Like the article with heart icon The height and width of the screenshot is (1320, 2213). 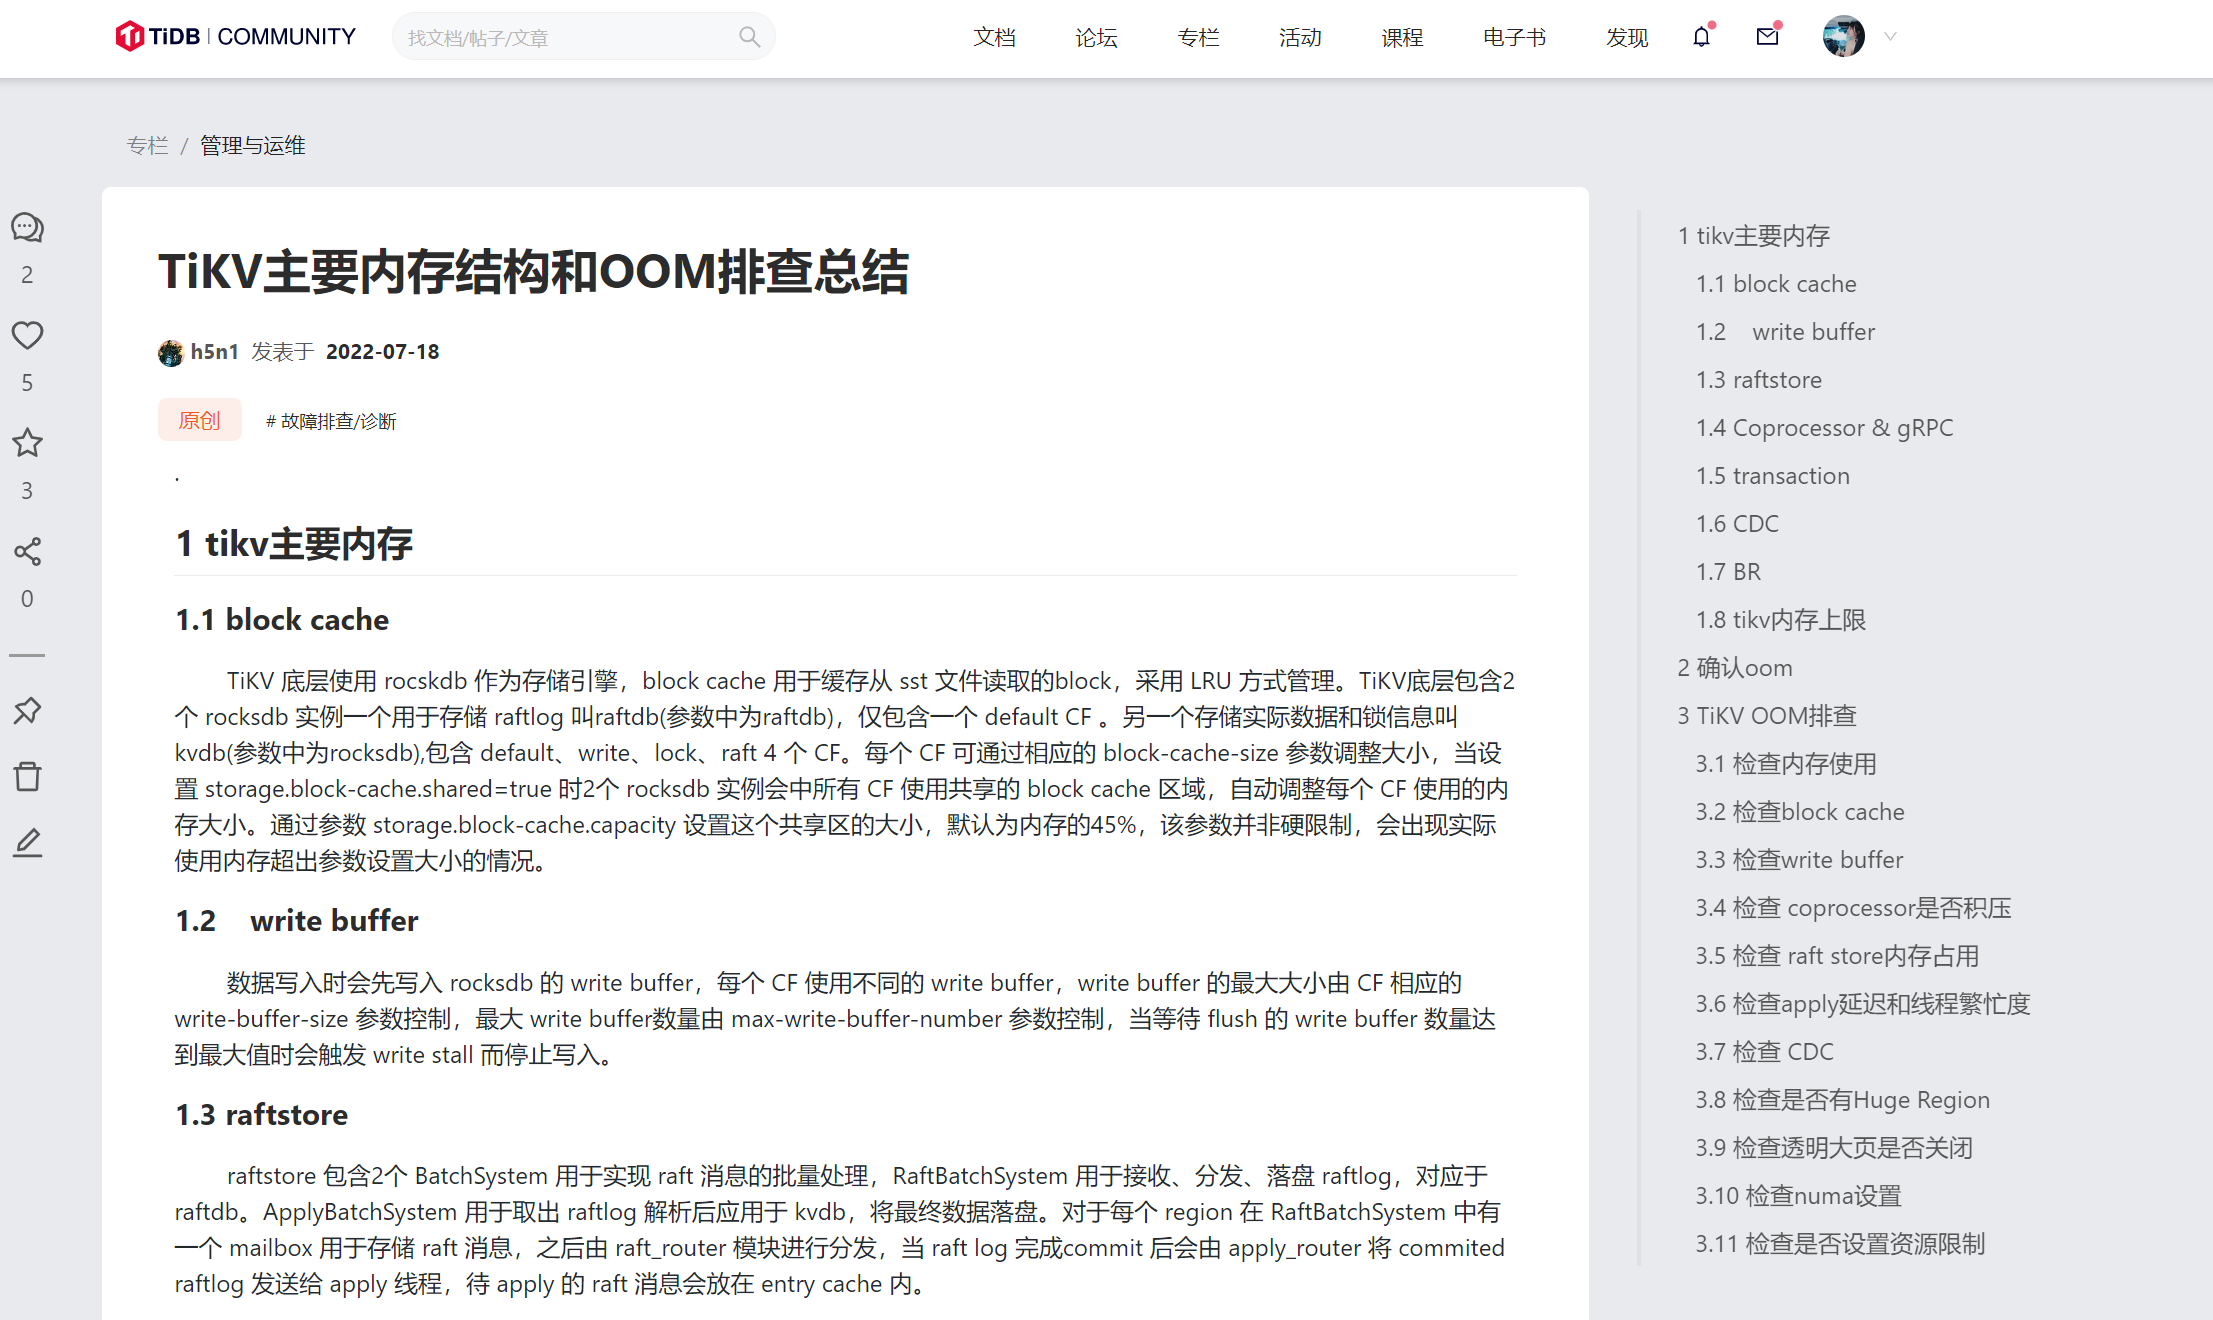coord(27,335)
